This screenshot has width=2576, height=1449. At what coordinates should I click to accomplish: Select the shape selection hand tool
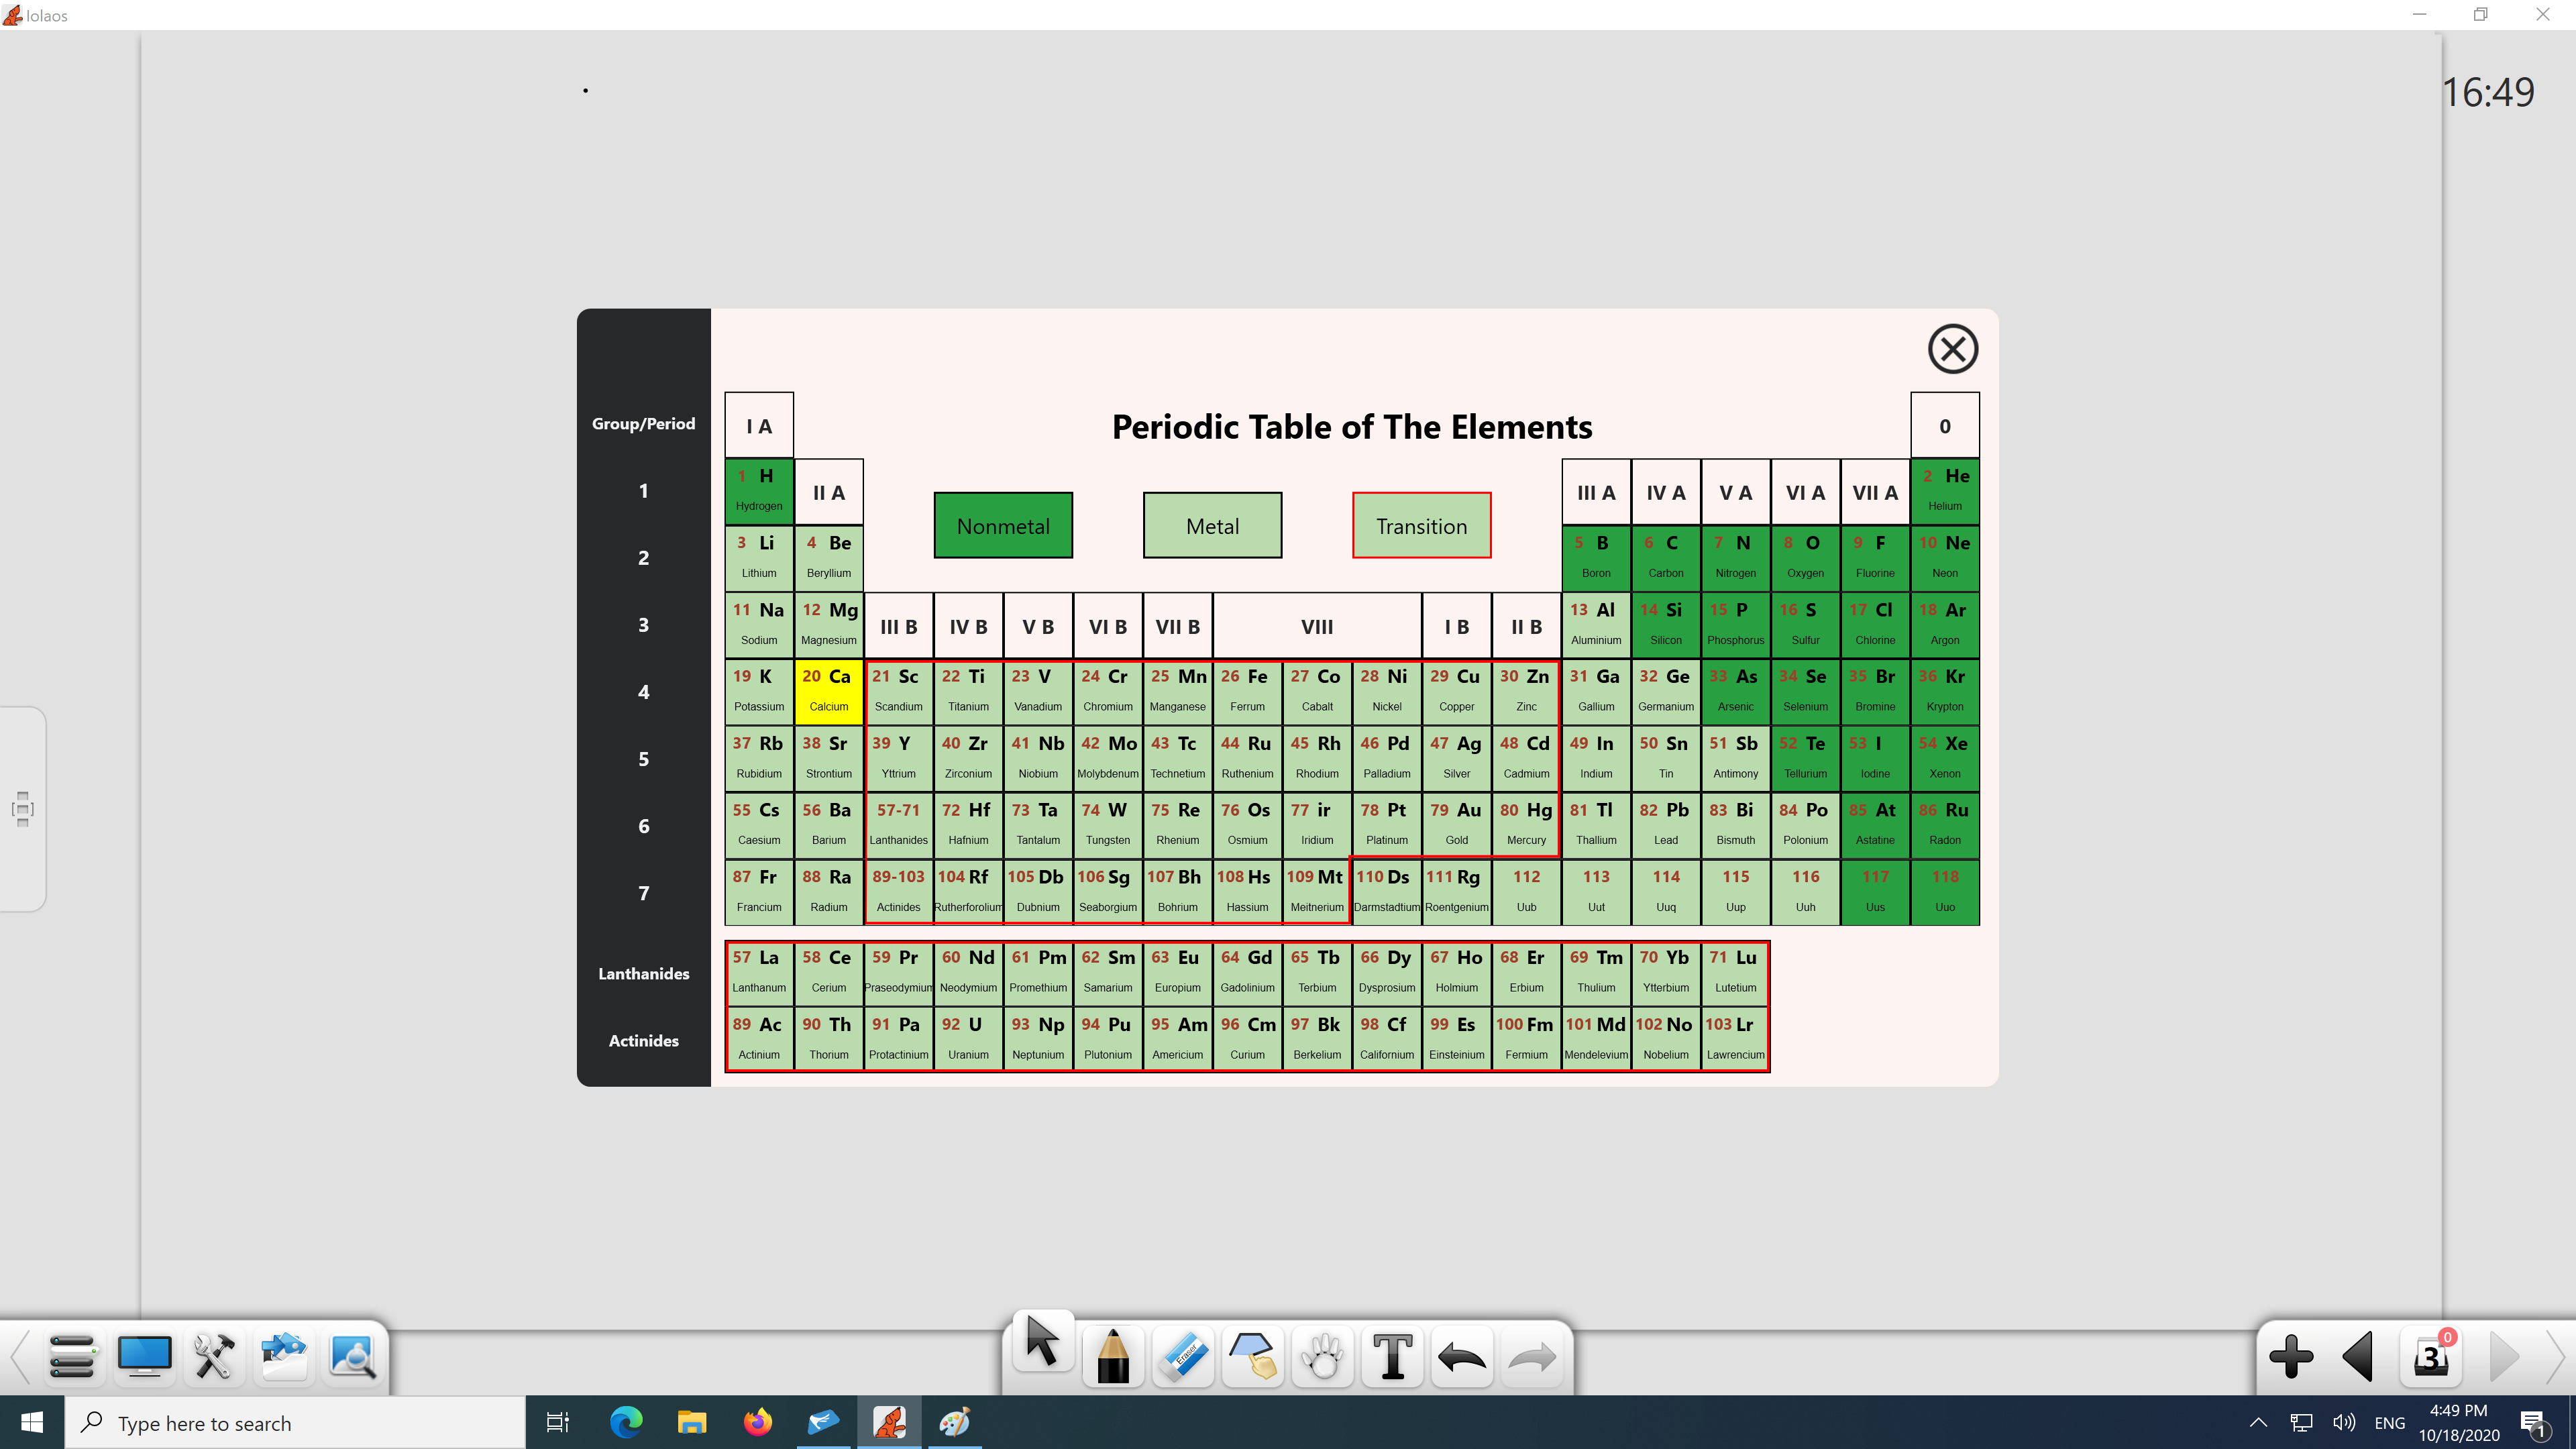(x=1253, y=1357)
